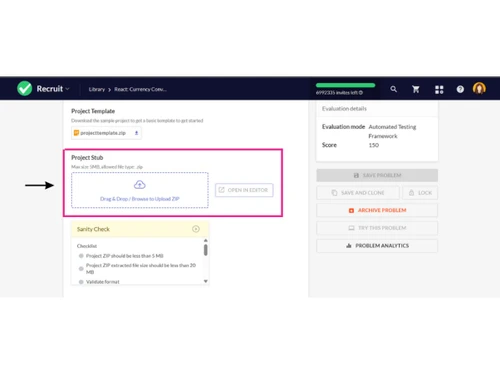Click the invites left info icon

361,93
